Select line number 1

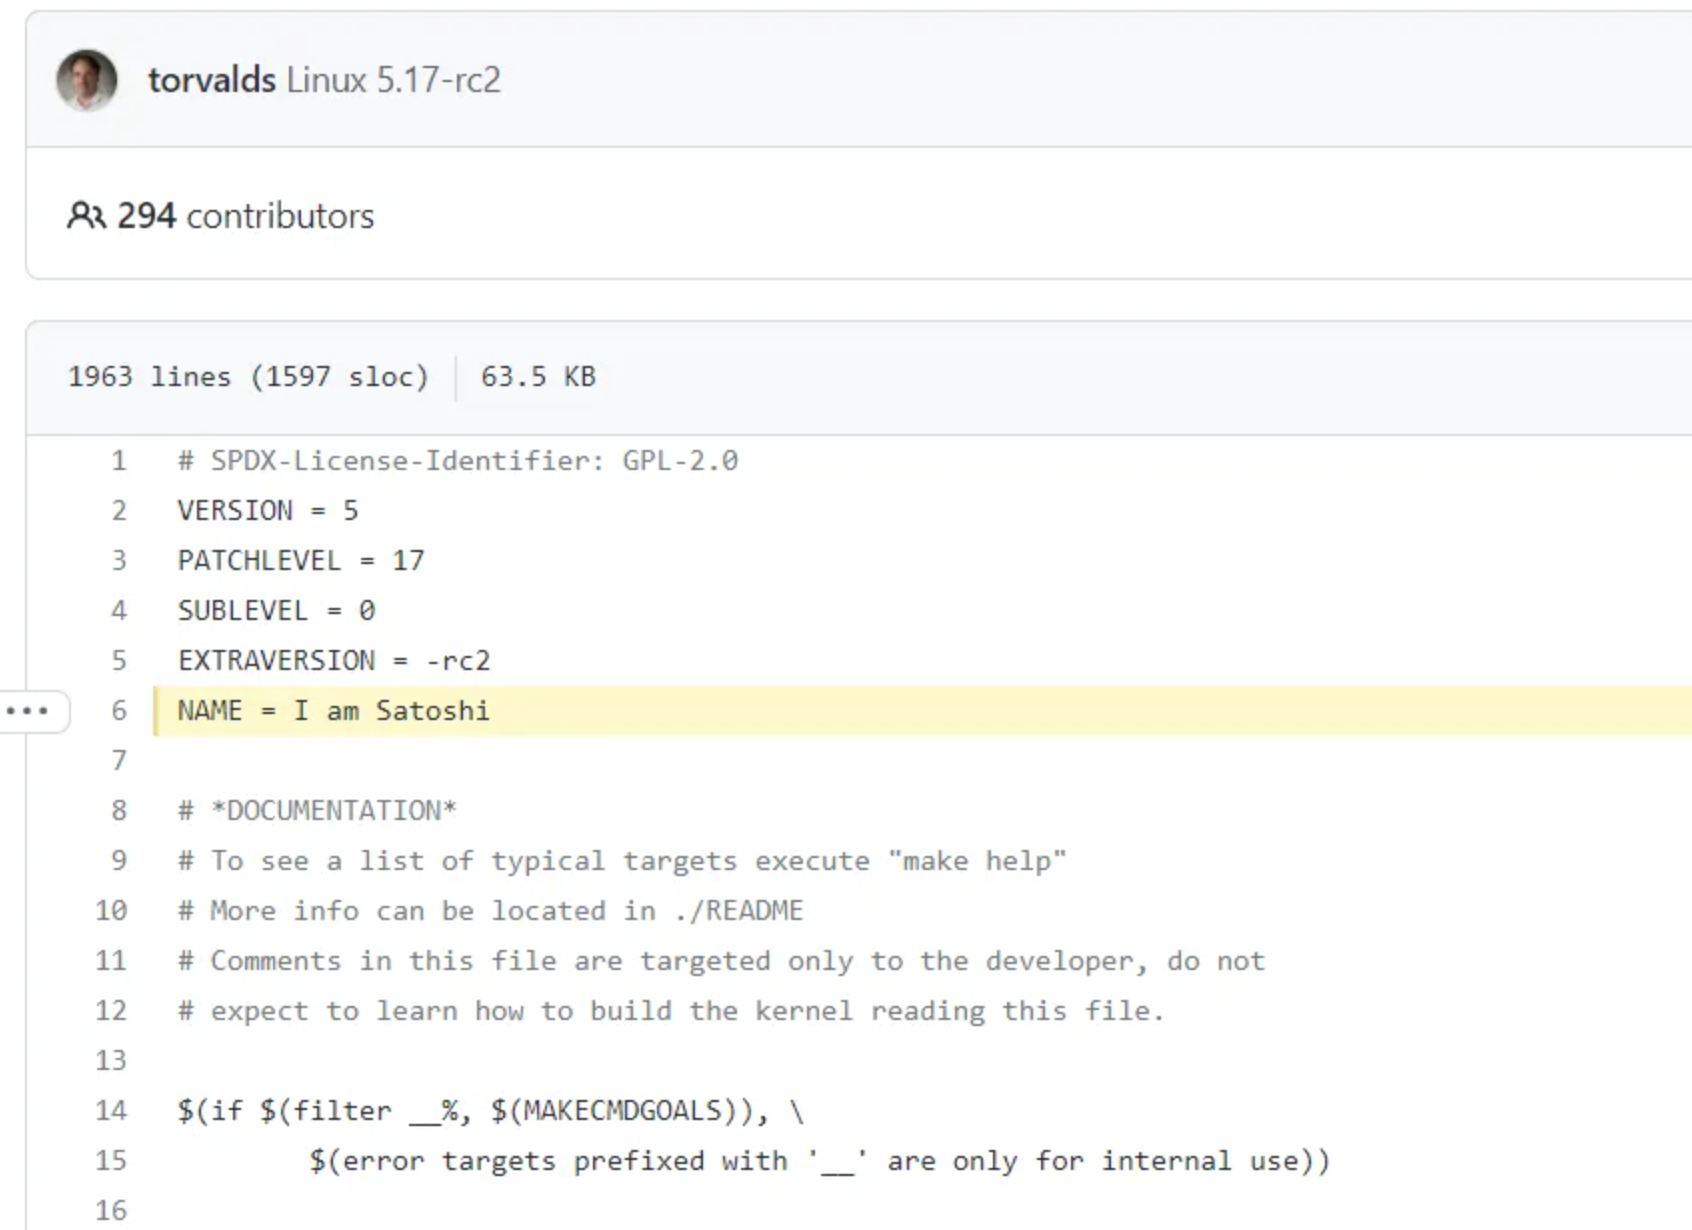pos(119,461)
